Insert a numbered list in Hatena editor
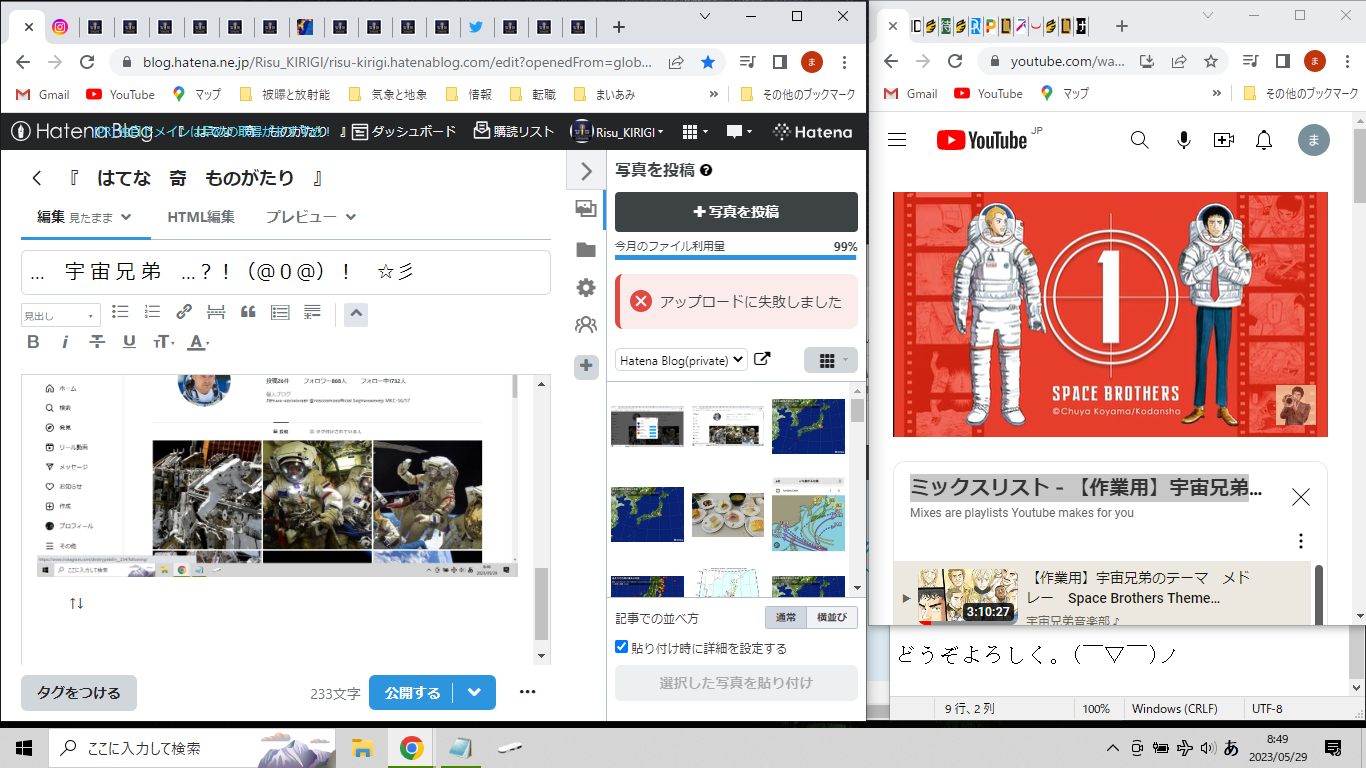1366x768 pixels. [152, 312]
